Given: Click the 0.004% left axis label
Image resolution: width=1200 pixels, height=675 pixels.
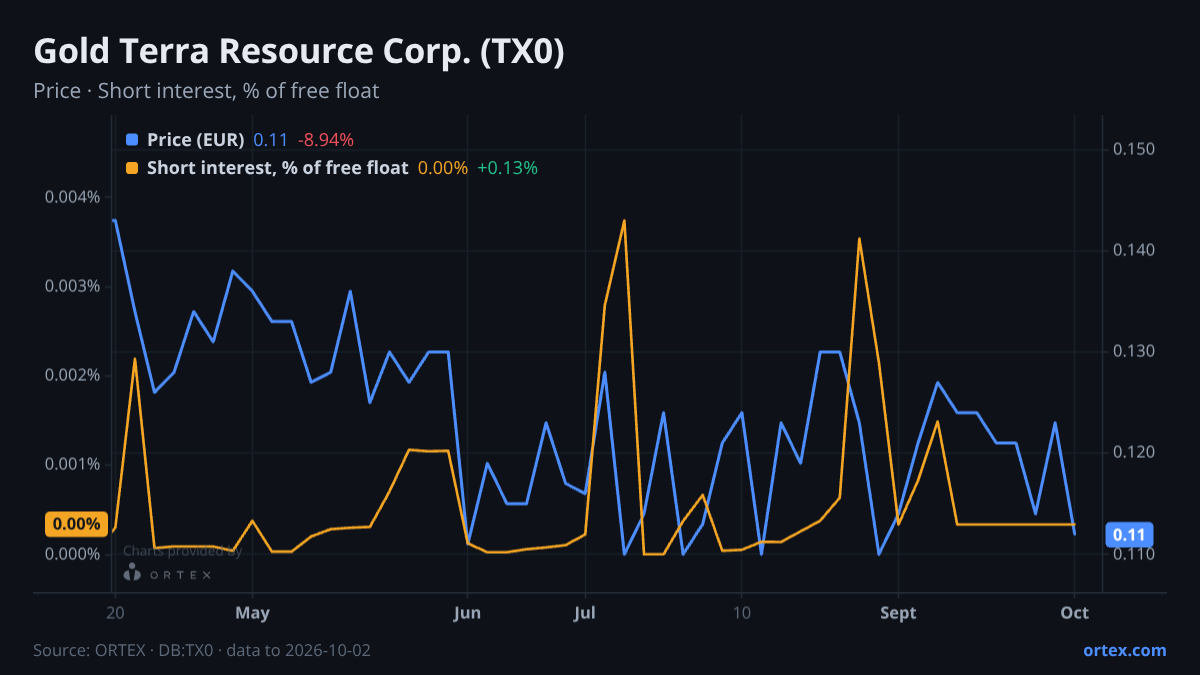Looking at the screenshot, I should 72,197.
